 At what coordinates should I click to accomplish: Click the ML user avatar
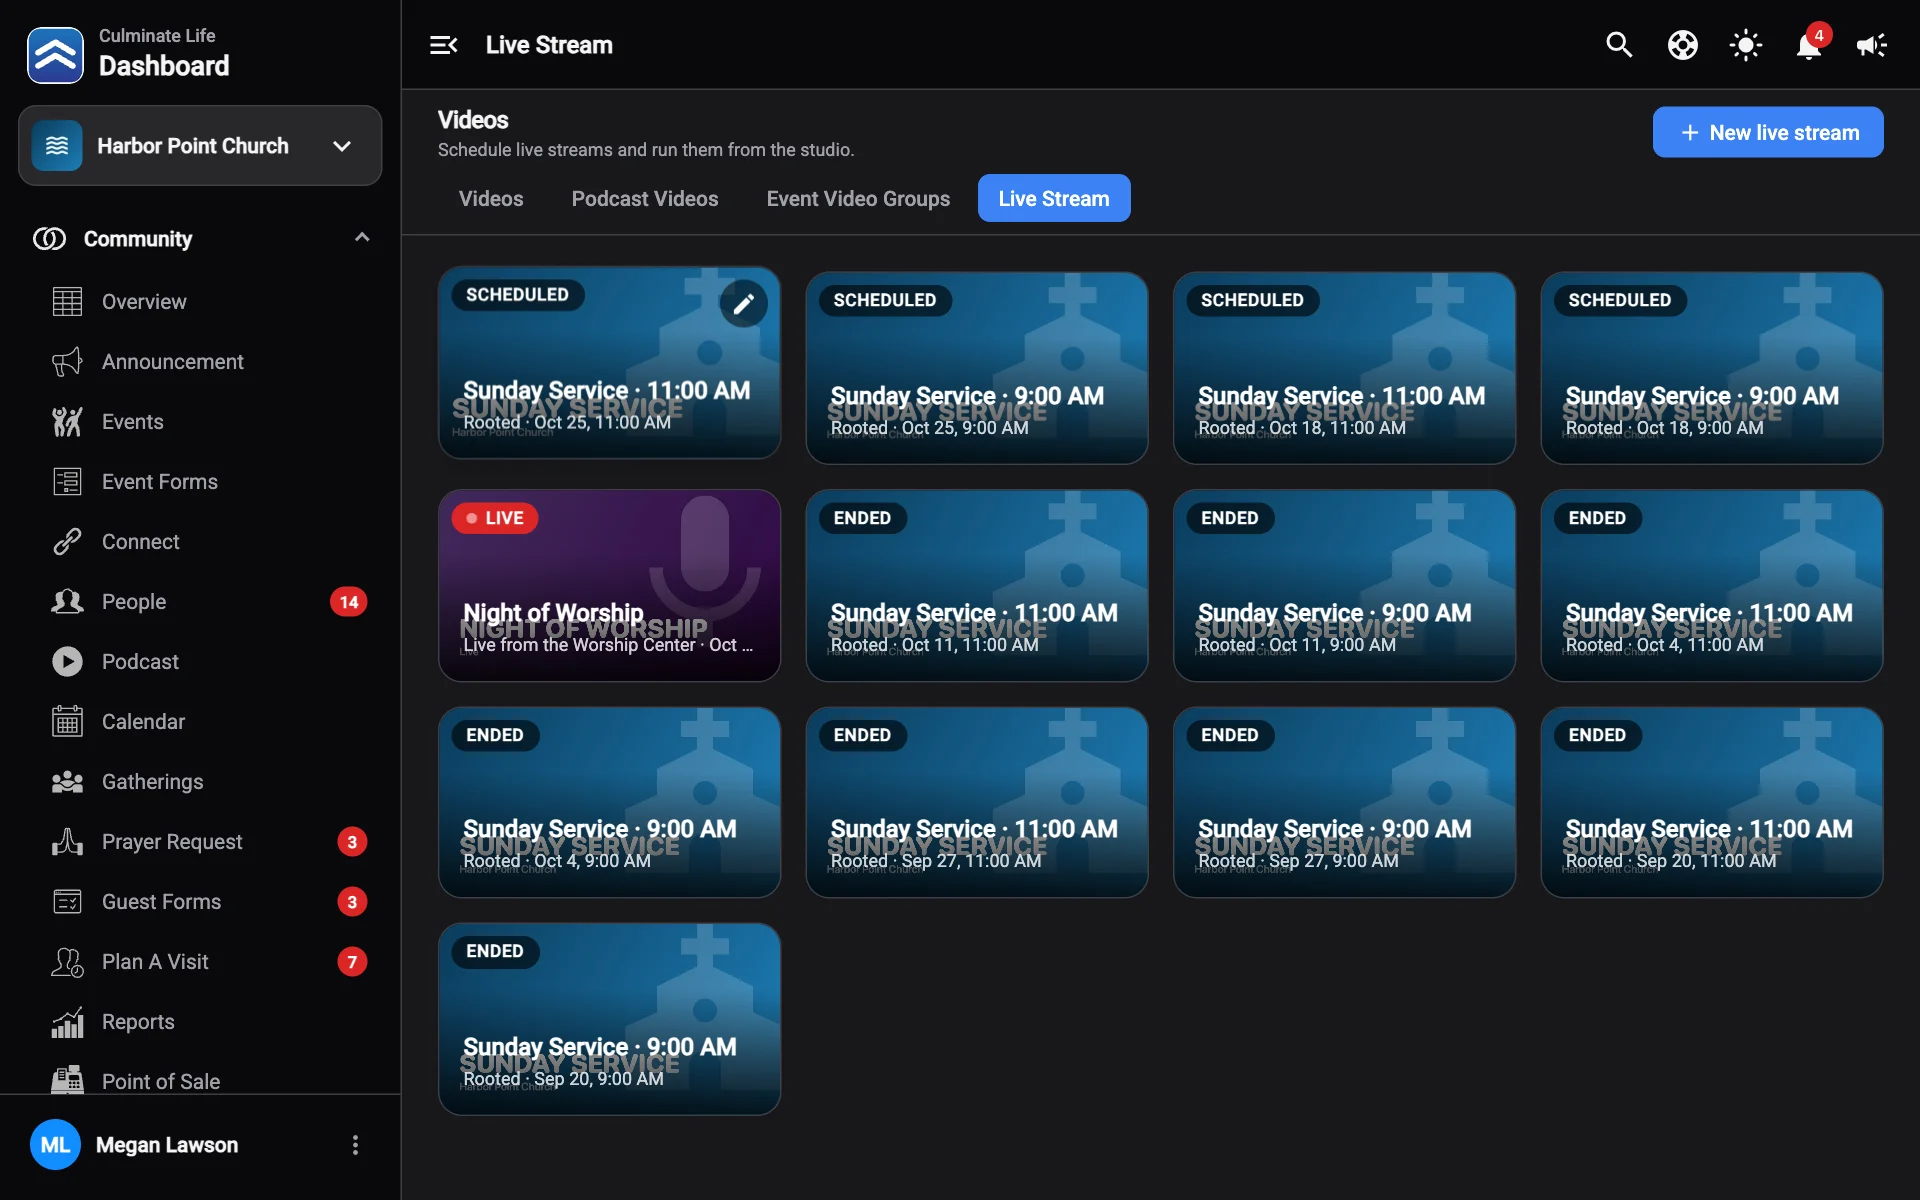pyautogui.click(x=55, y=1145)
